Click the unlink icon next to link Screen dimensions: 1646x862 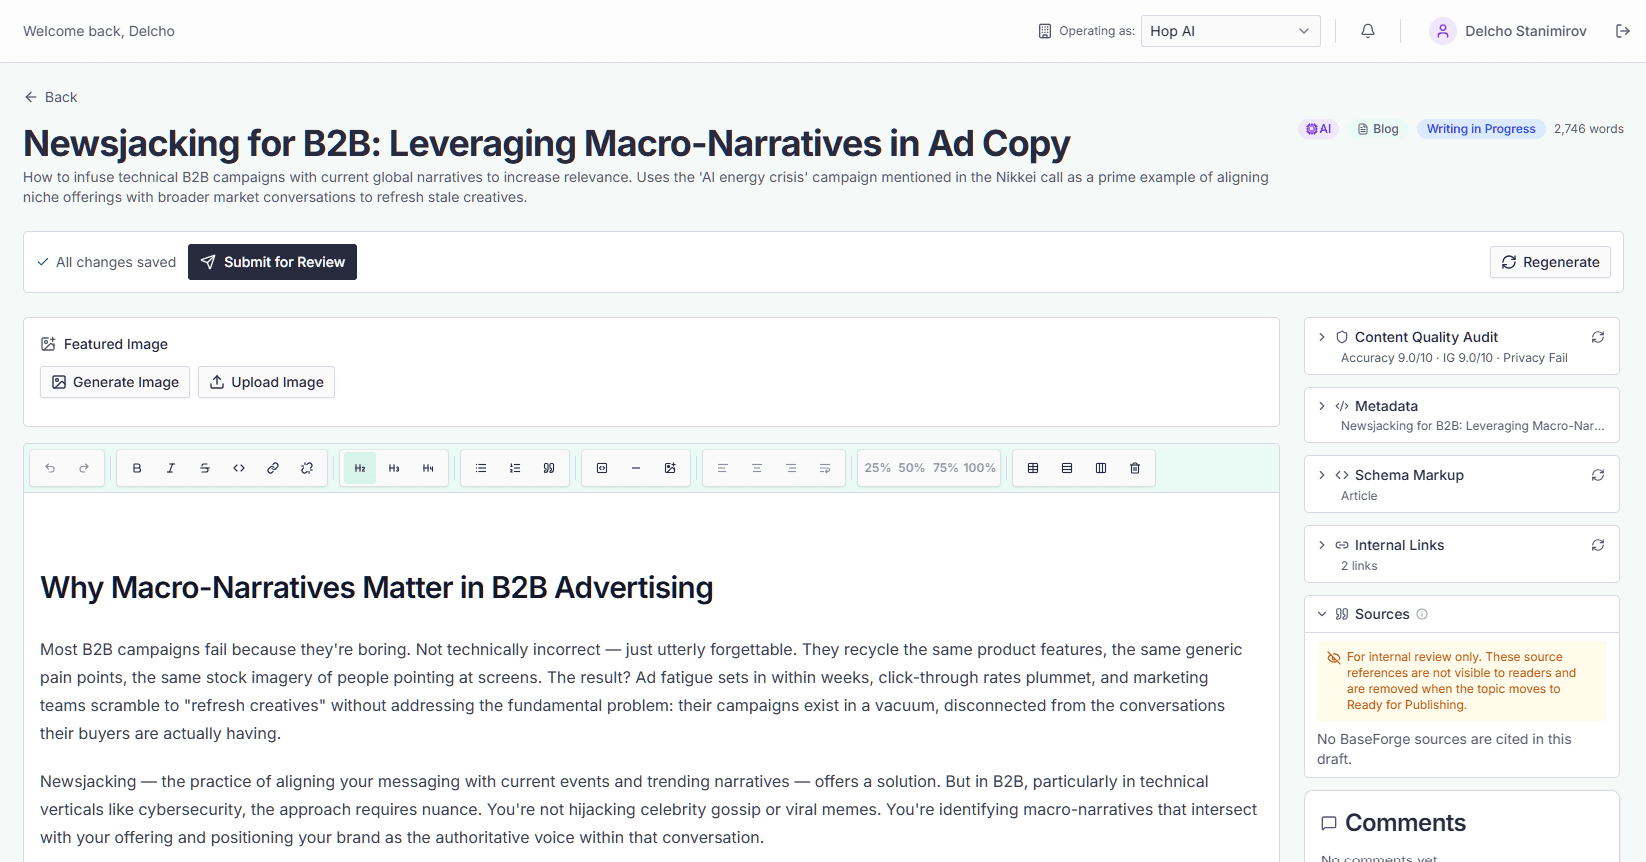(x=307, y=468)
